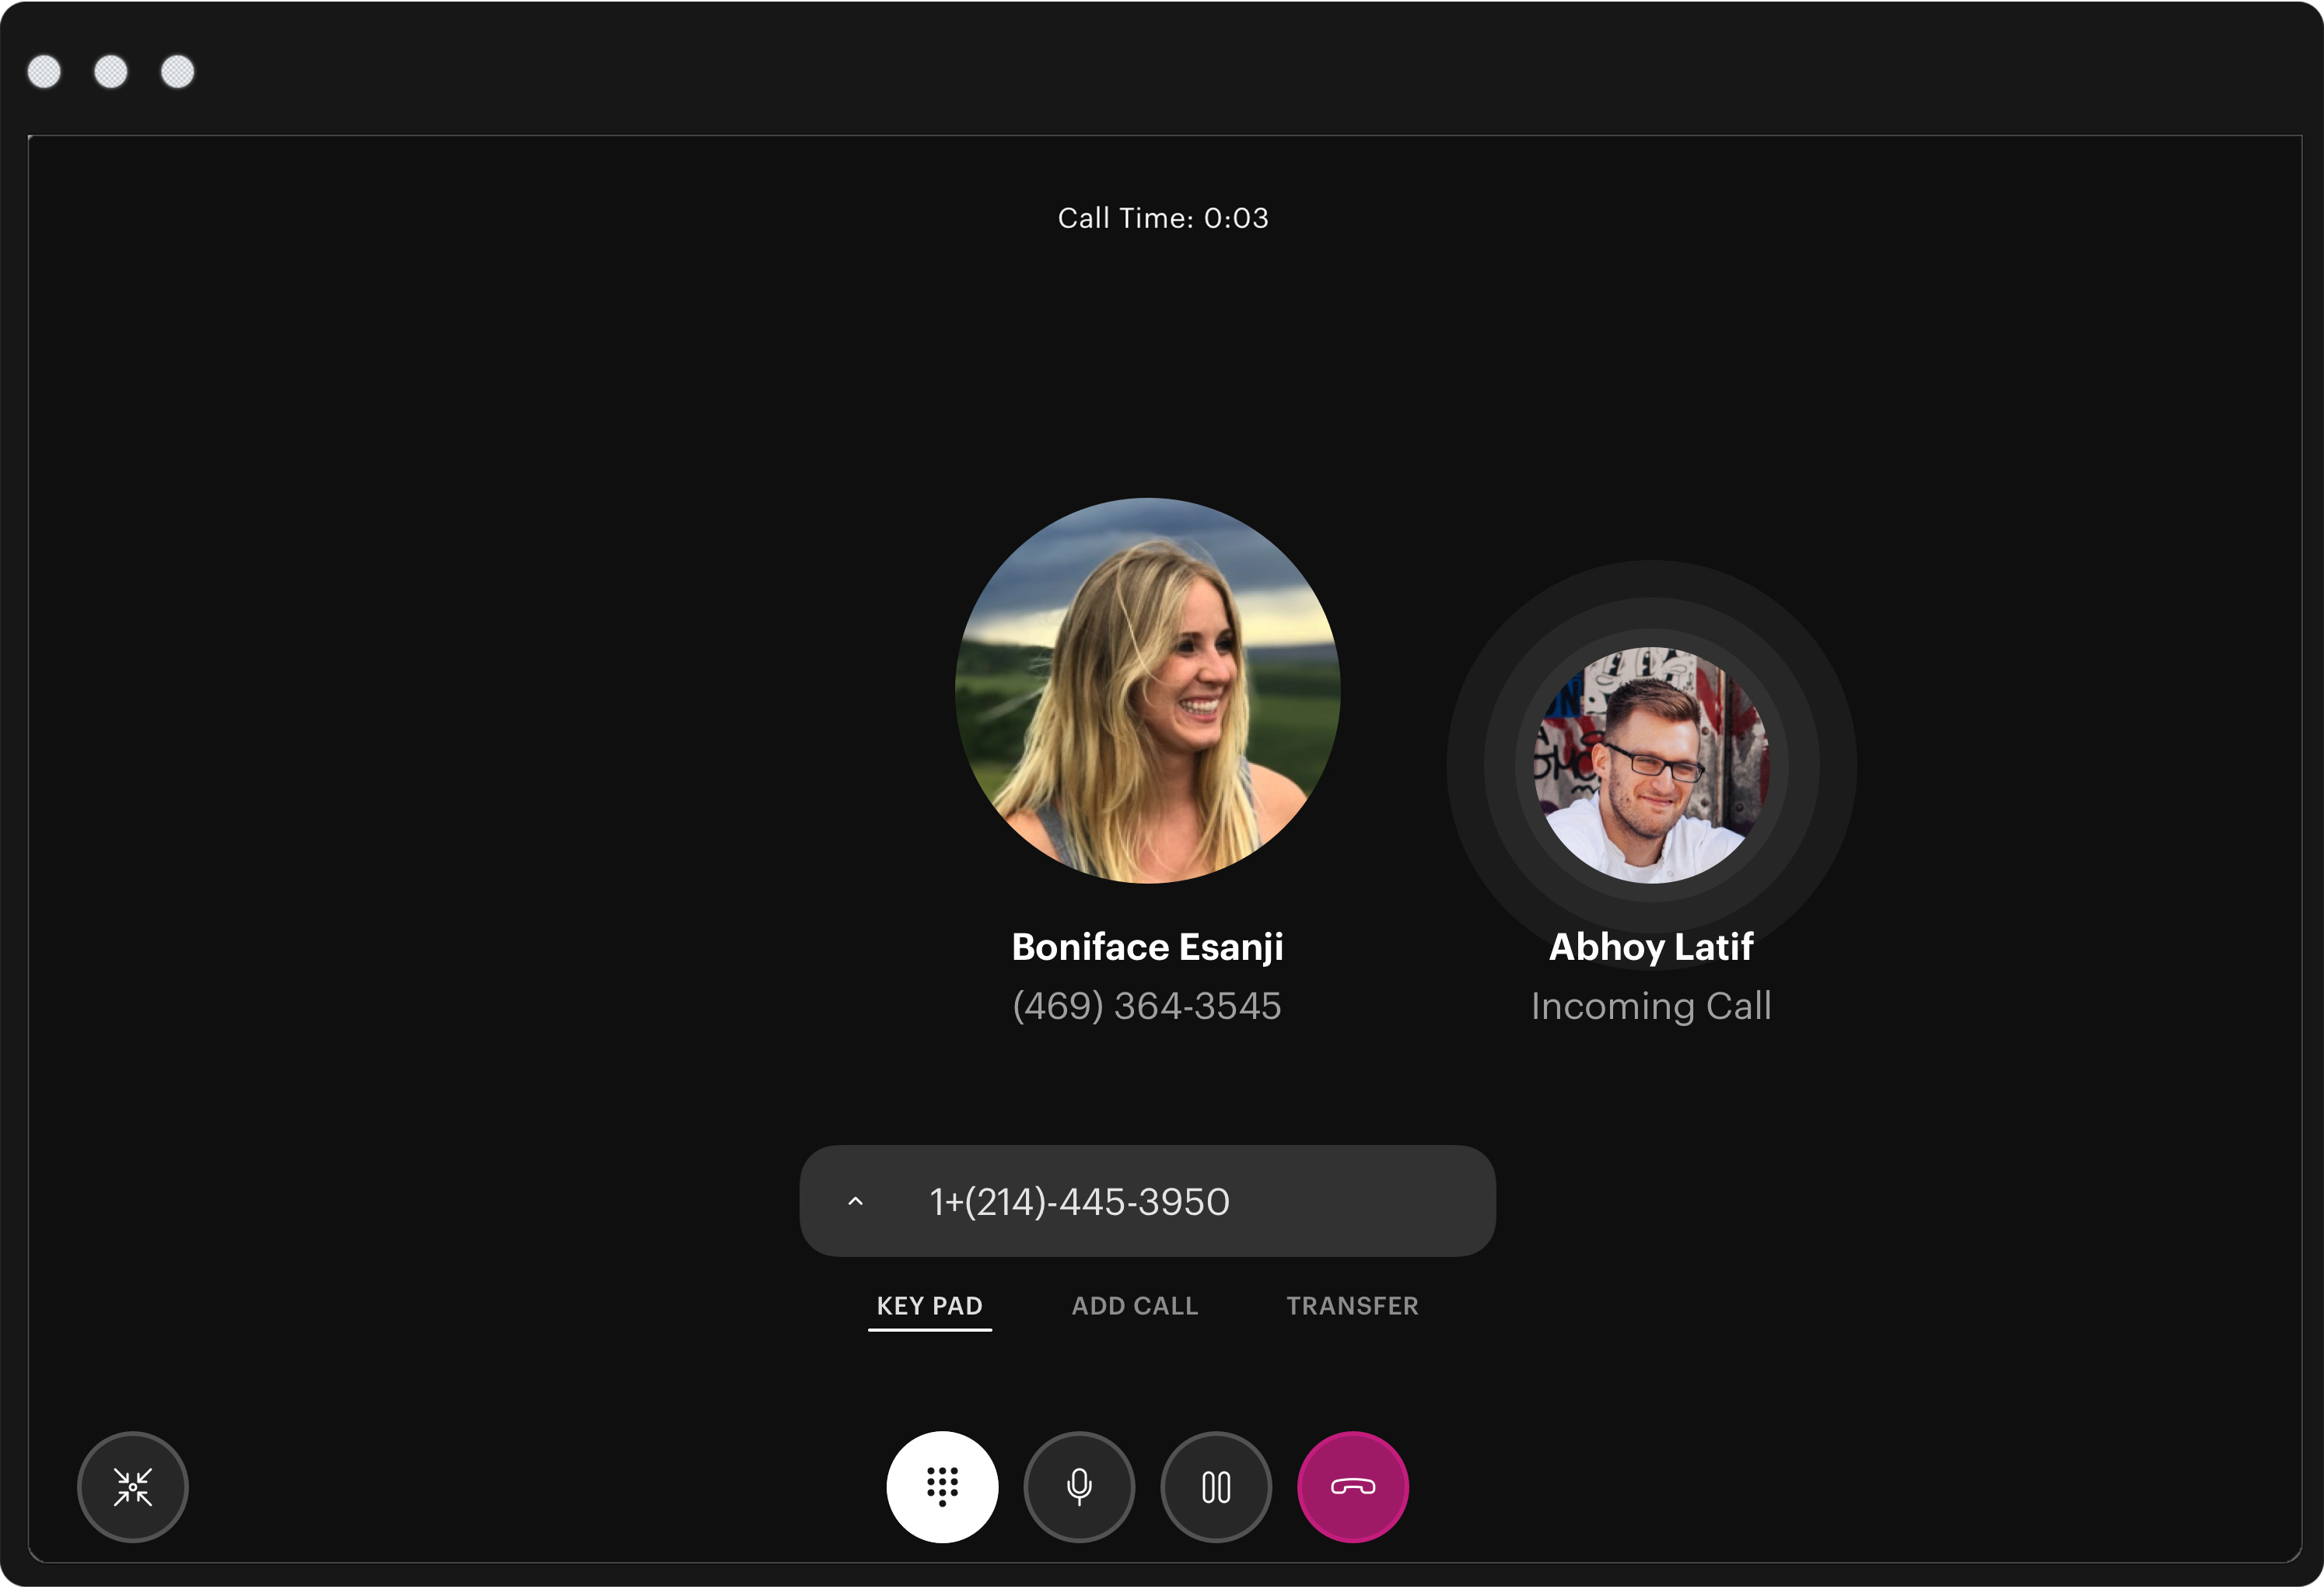2324x1593 pixels.
Task: Select the TRANSFER tab
Action: pos(1352,1306)
